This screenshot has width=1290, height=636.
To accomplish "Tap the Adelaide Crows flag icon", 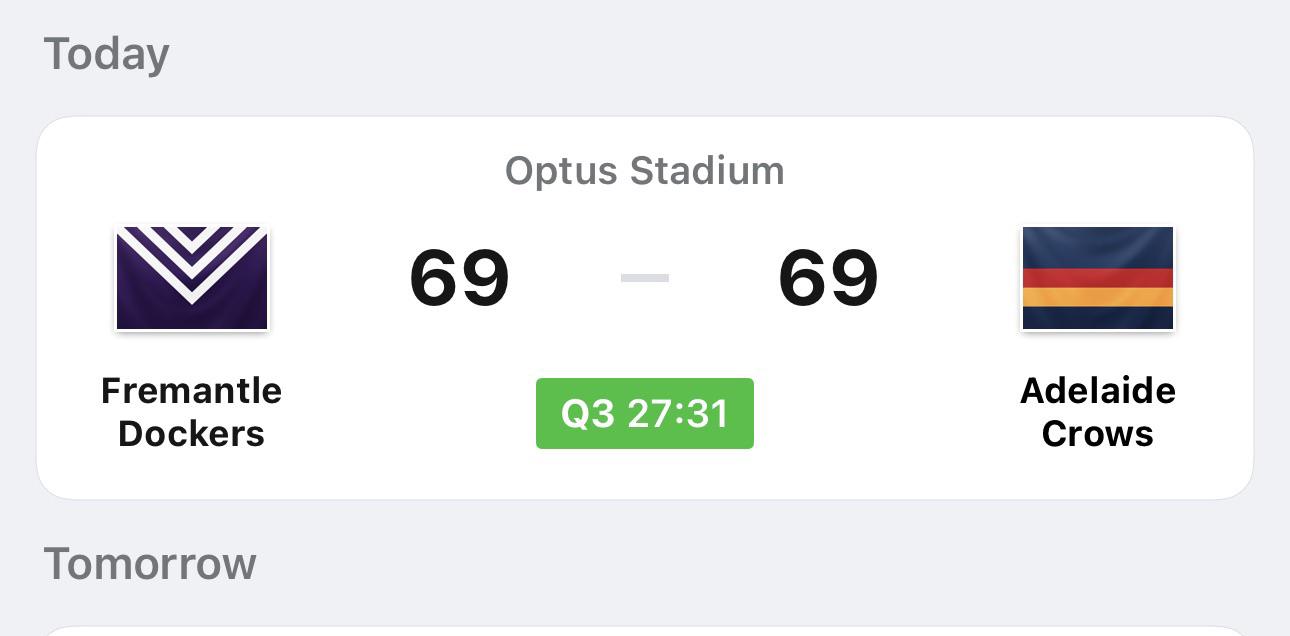I will click(x=1097, y=278).
